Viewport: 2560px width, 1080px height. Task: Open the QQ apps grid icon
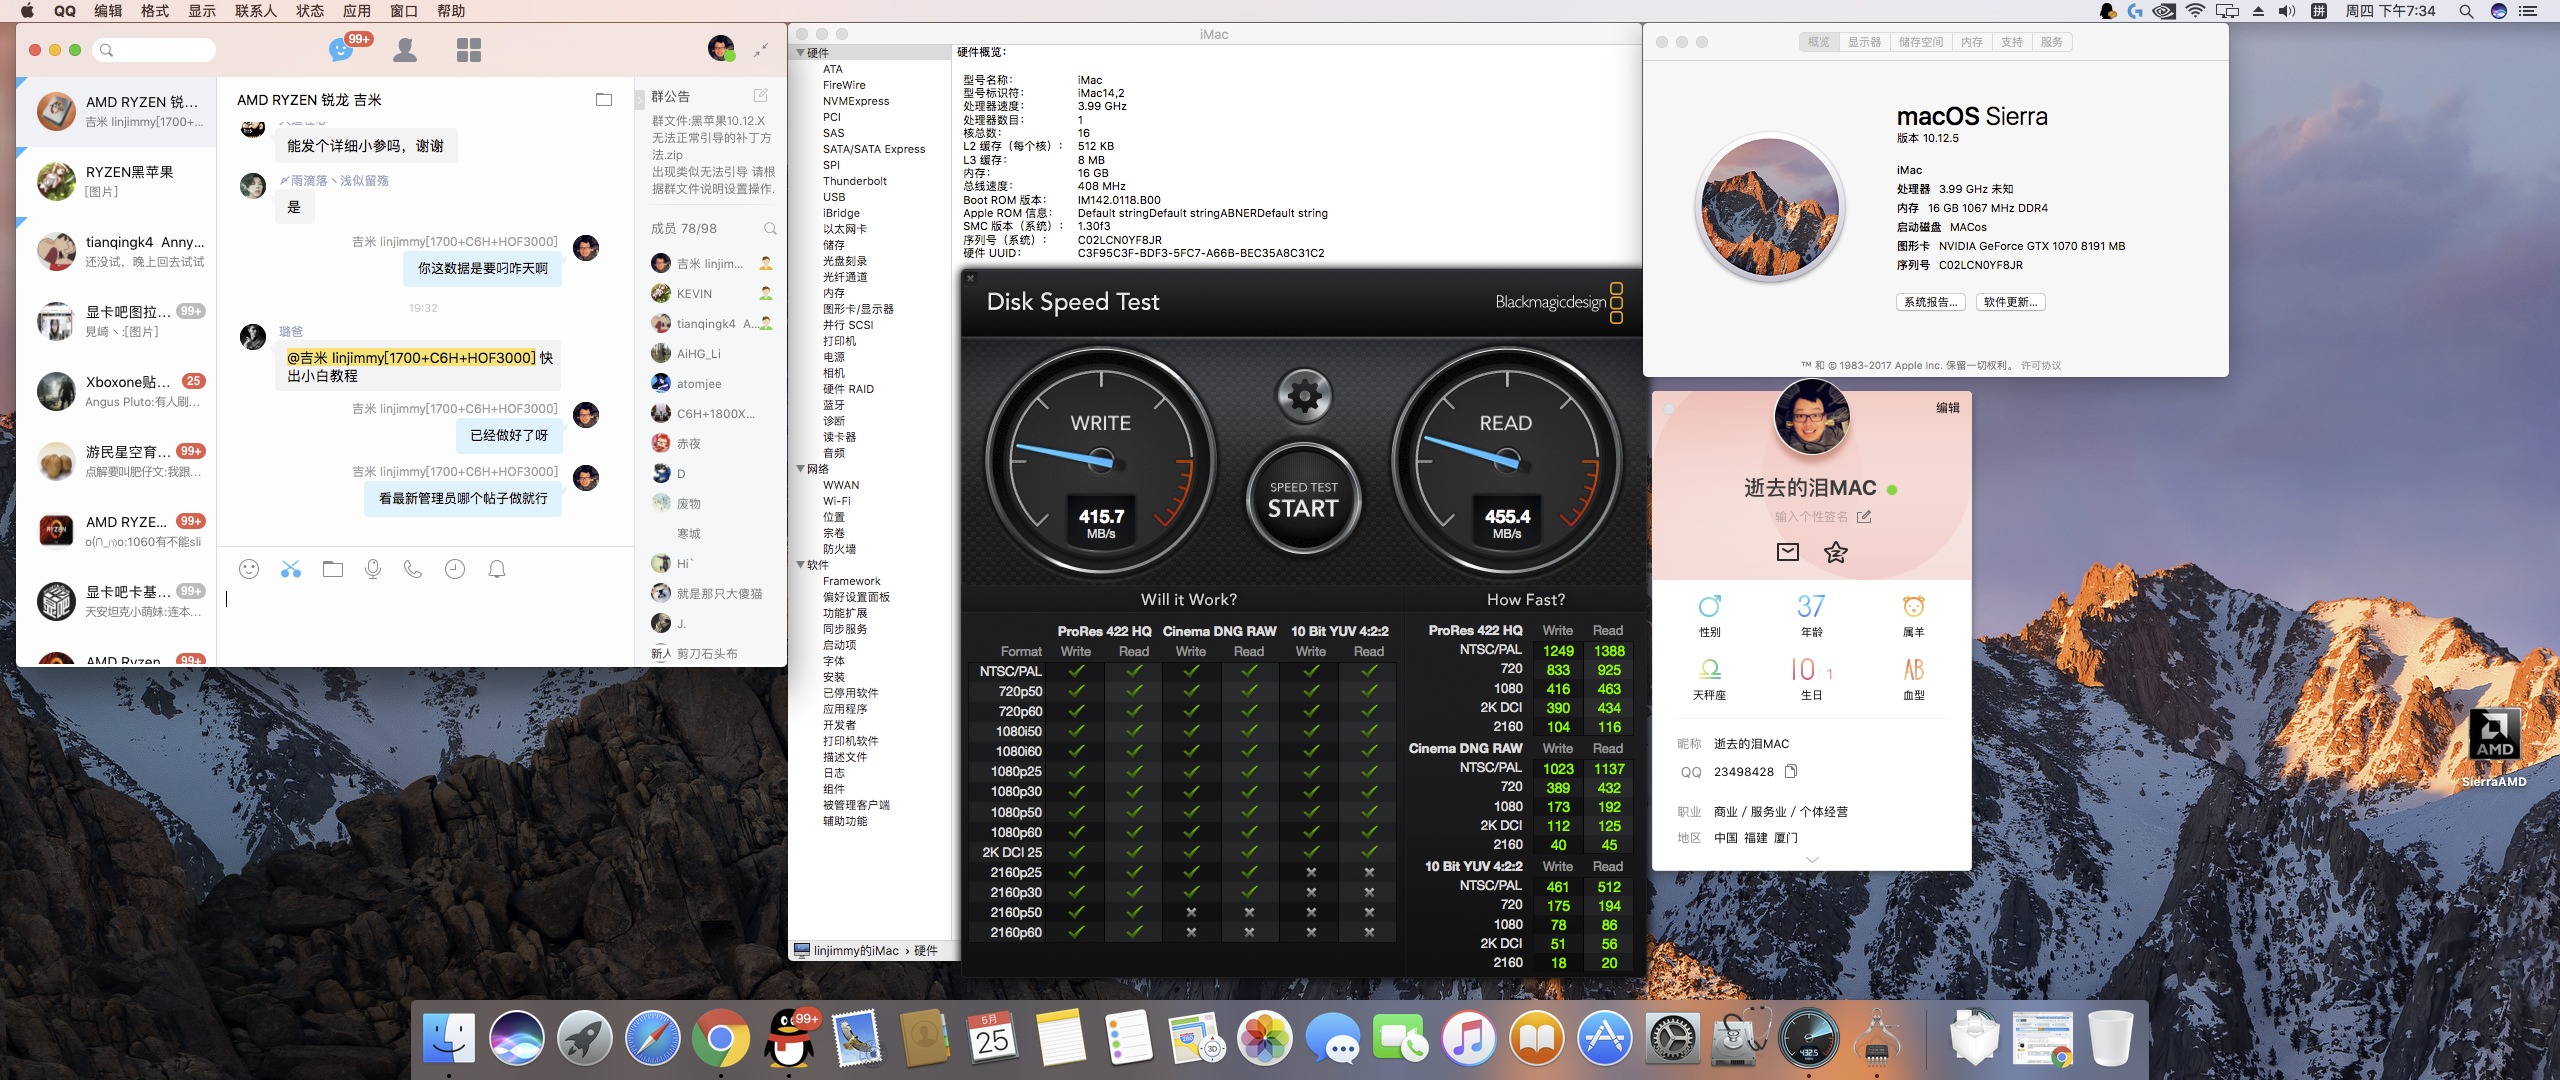pos(469,50)
